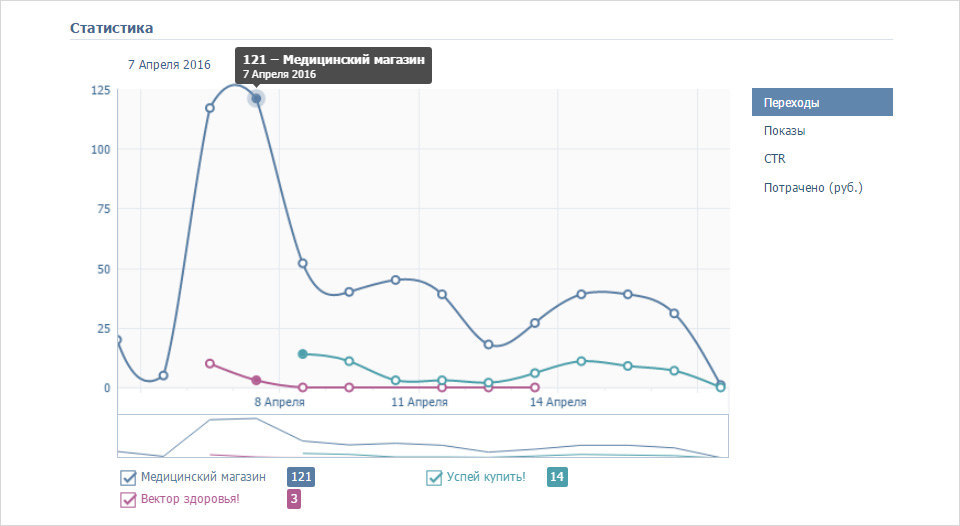Open the Потрачено (руб.) metric
This screenshot has height=526, width=960.
(x=813, y=187)
